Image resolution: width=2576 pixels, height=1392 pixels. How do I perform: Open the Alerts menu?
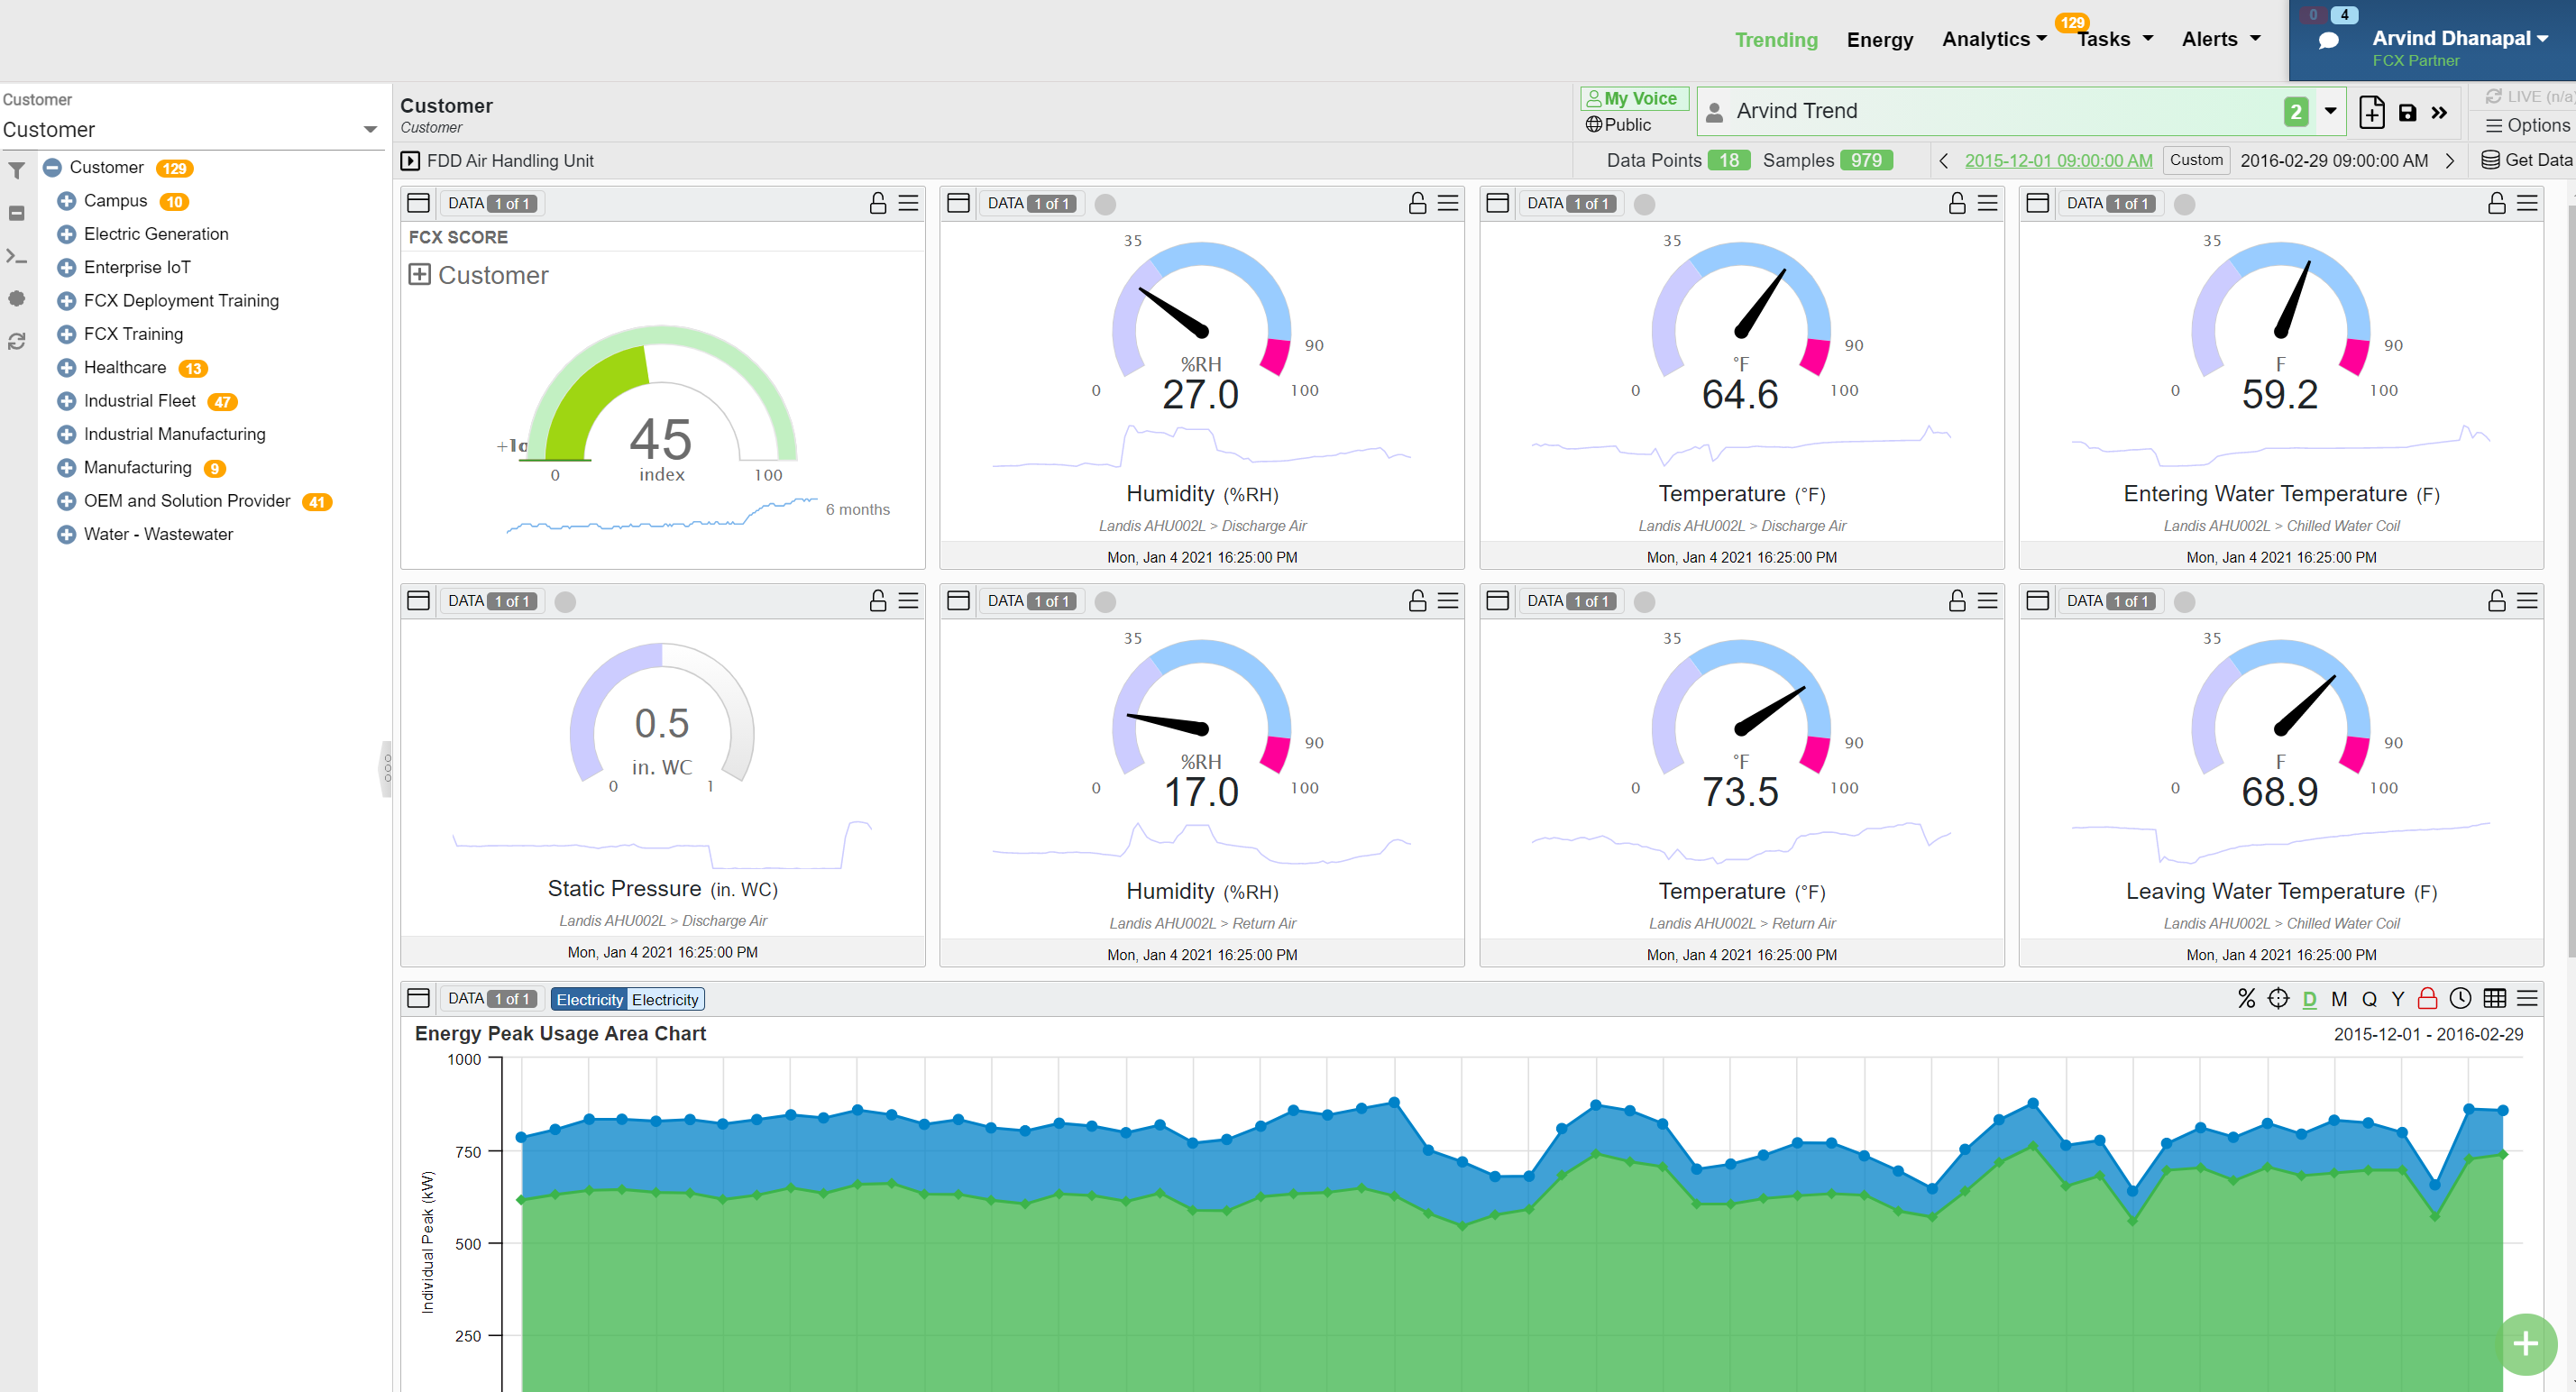[2220, 39]
